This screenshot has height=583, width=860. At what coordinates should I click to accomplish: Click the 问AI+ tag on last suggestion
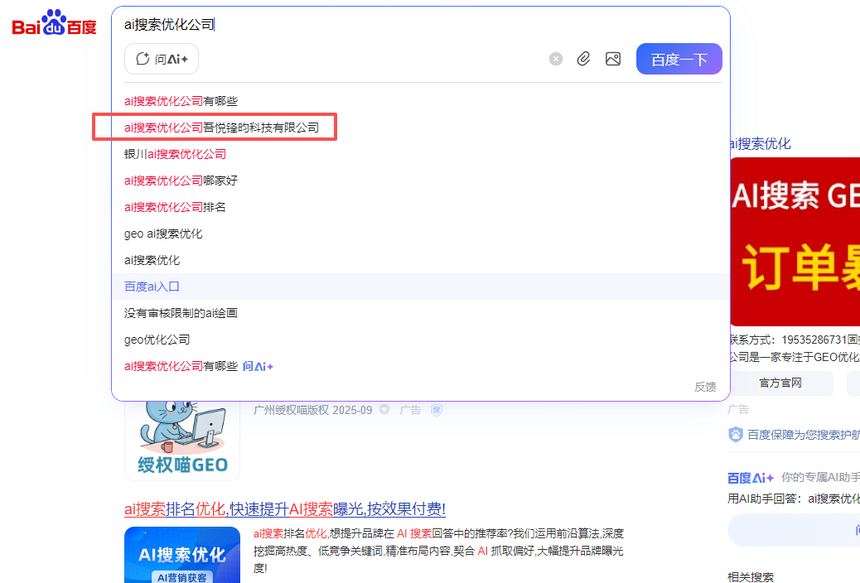(258, 366)
